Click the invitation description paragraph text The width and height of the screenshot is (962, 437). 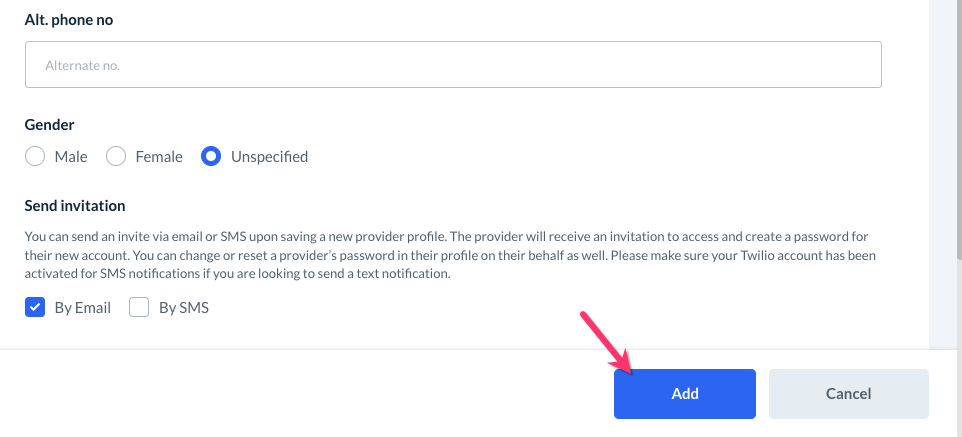pos(450,254)
